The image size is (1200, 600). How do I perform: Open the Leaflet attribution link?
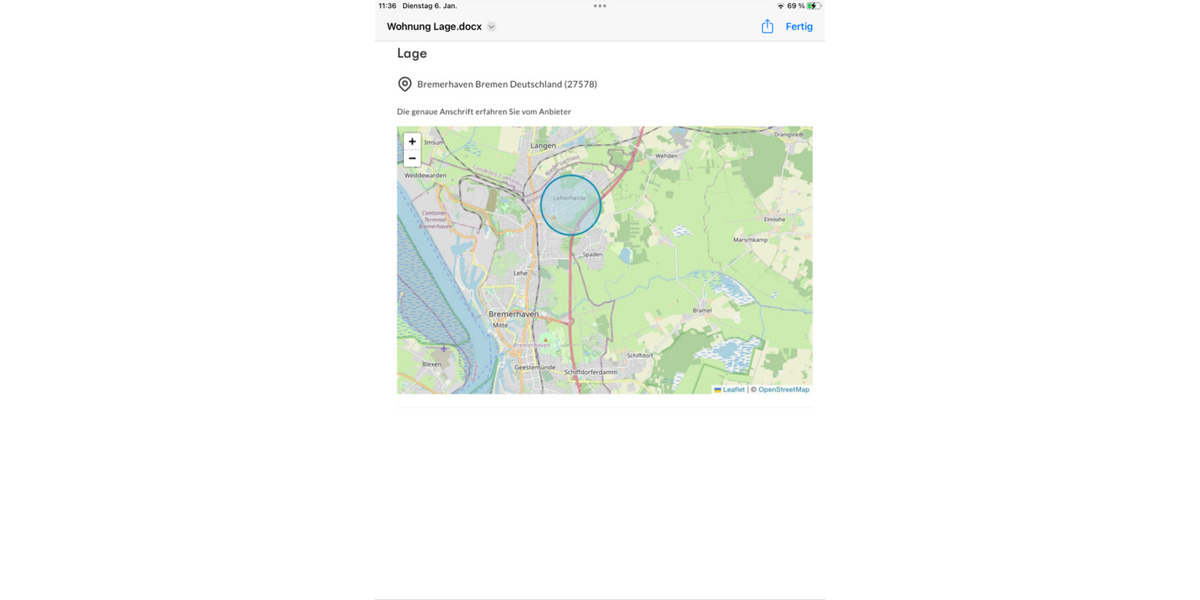[x=733, y=389]
